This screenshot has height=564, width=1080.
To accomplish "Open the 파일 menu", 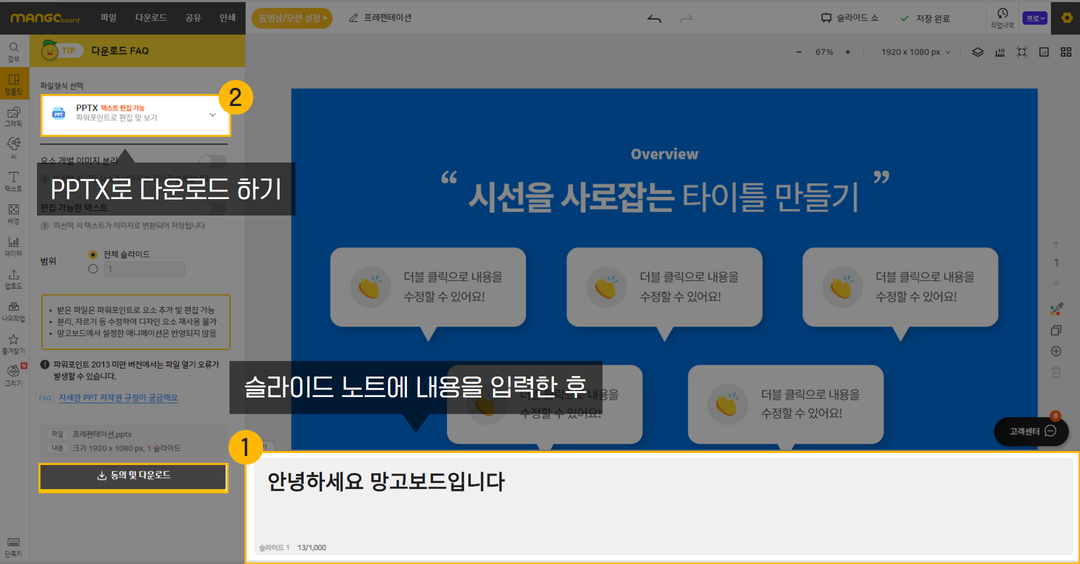I will coord(109,18).
